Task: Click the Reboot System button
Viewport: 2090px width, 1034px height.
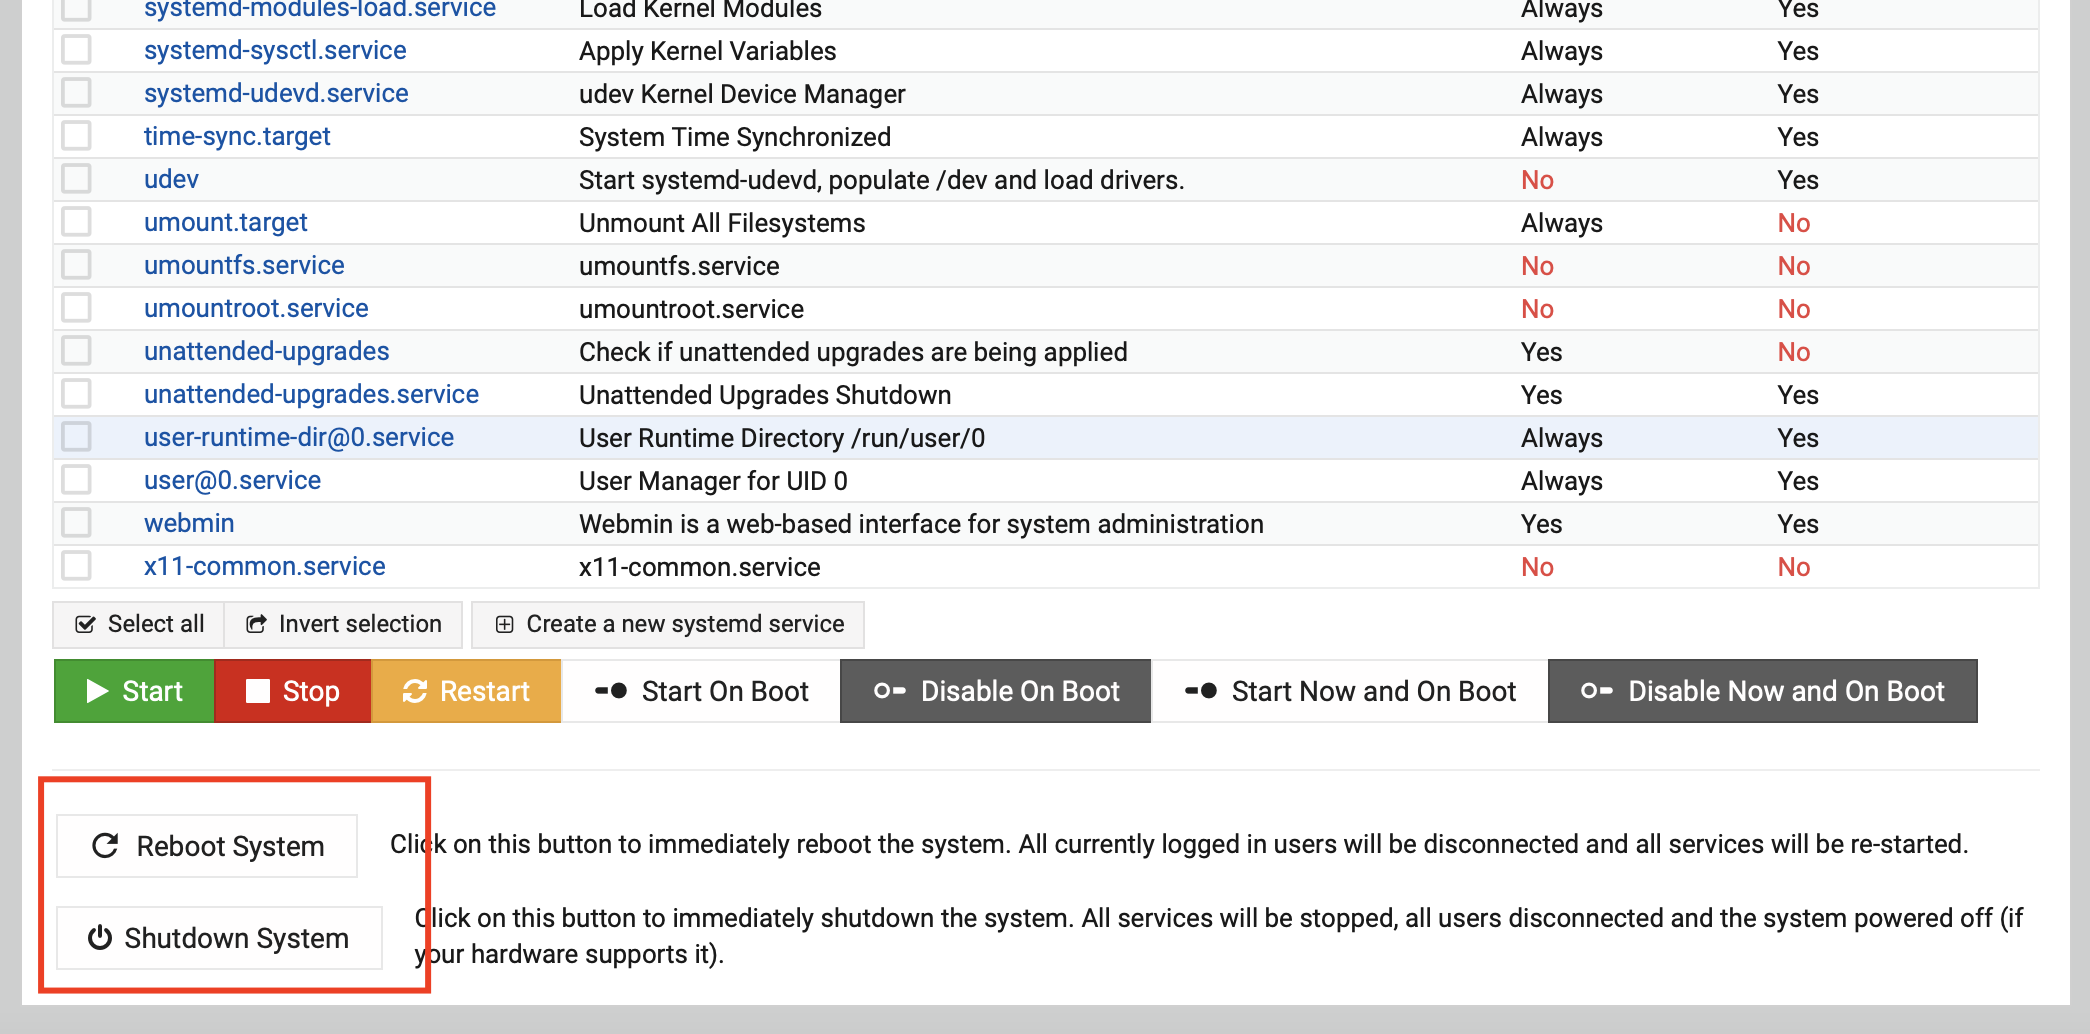Action: point(207,846)
